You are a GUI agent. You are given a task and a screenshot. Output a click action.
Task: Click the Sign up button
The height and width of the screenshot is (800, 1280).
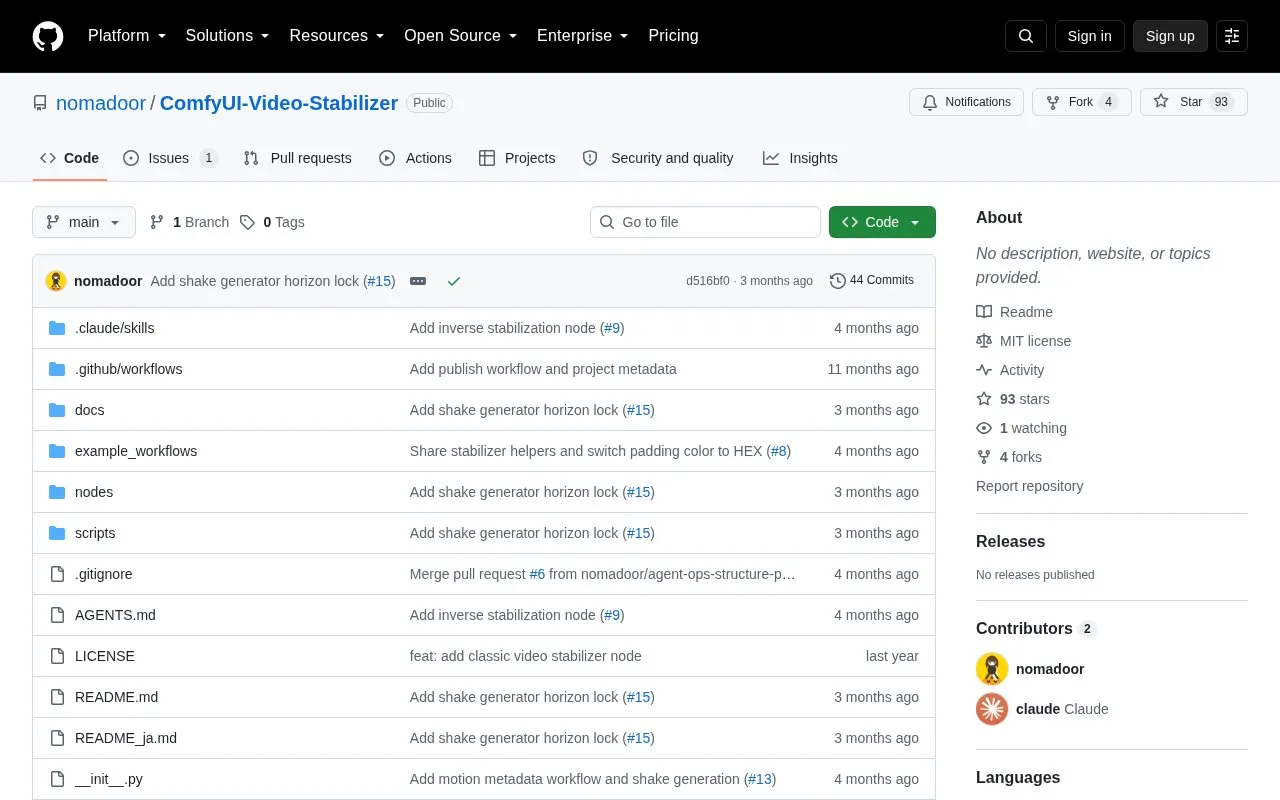pos(1170,36)
